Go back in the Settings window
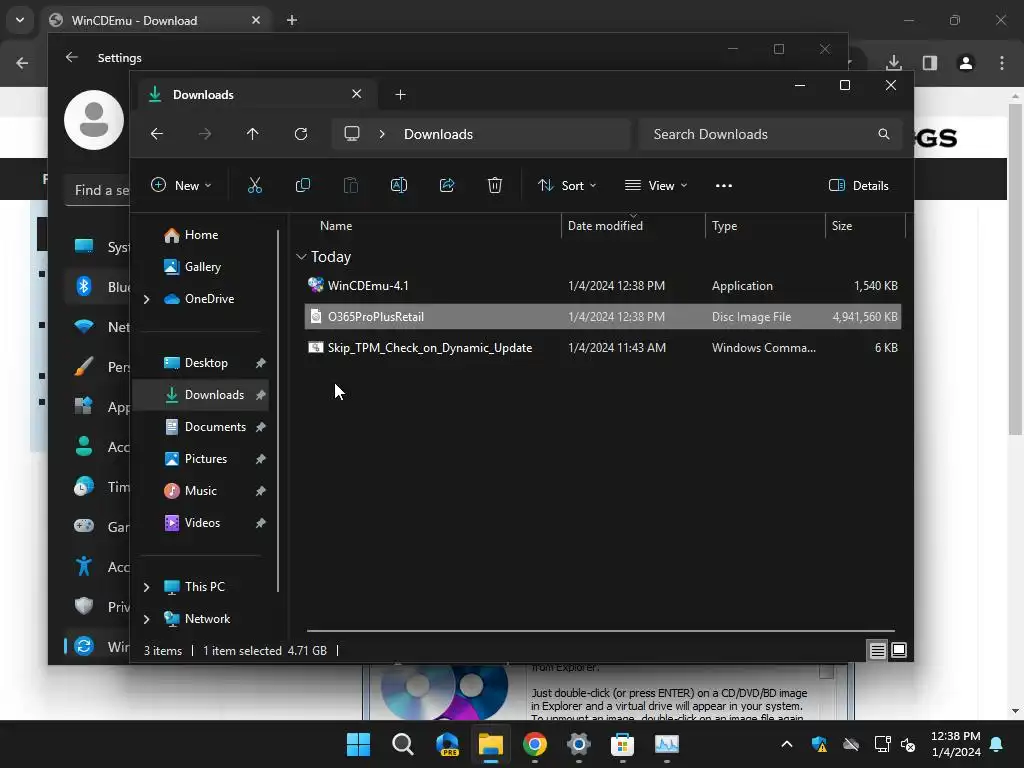Image resolution: width=1024 pixels, height=768 pixels. pyautogui.click(x=72, y=57)
